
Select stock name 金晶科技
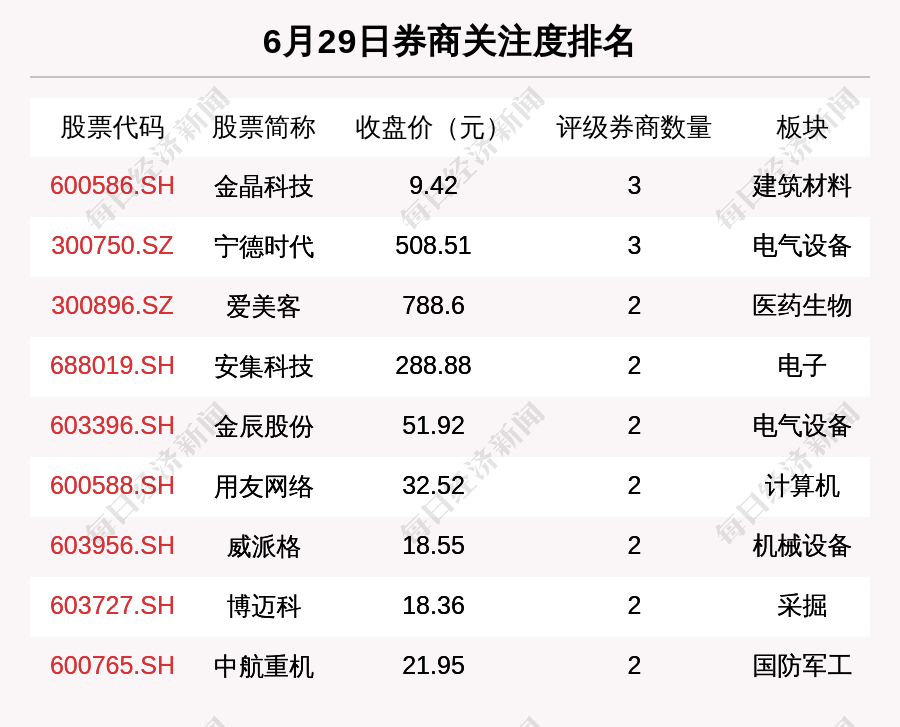tap(263, 186)
